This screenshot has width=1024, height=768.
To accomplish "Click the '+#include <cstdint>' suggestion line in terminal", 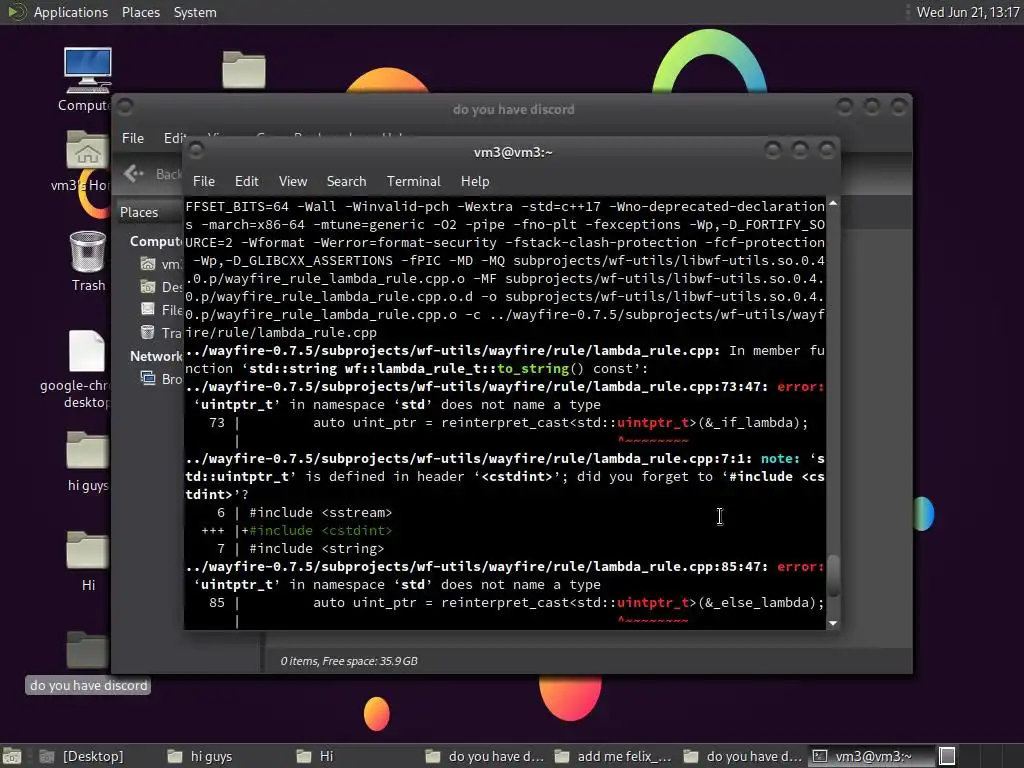I will click(317, 530).
